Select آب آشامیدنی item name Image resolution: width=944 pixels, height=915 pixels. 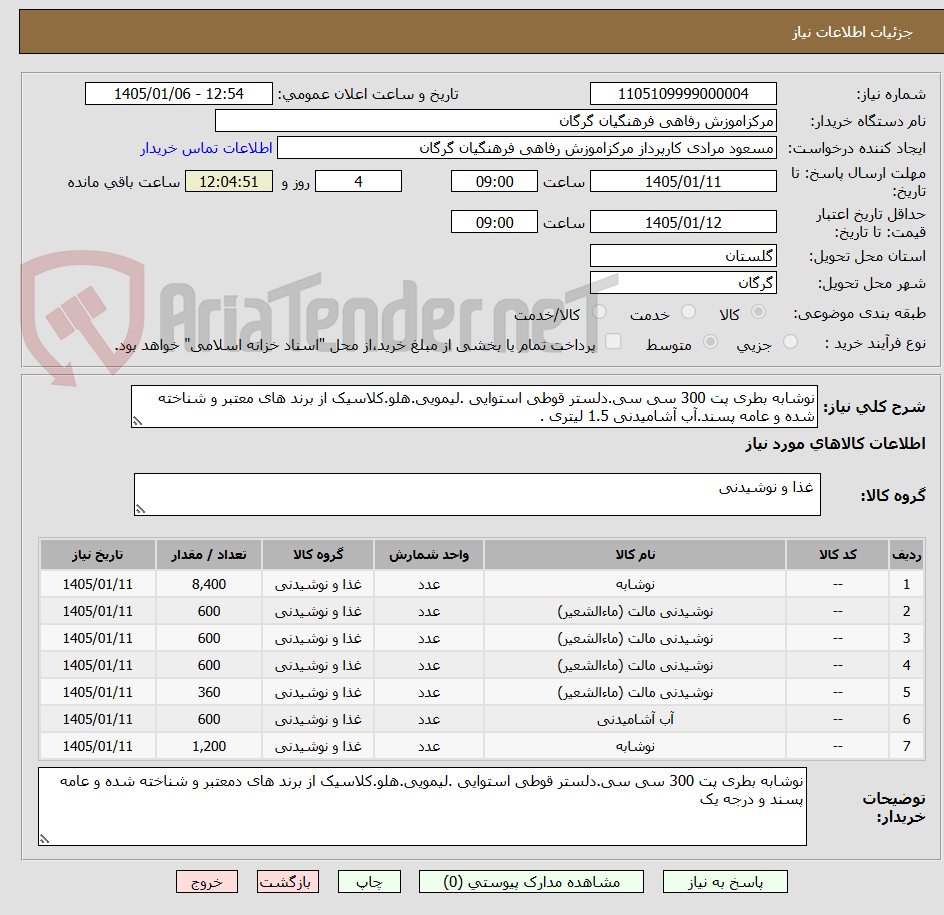pyautogui.click(x=635, y=719)
